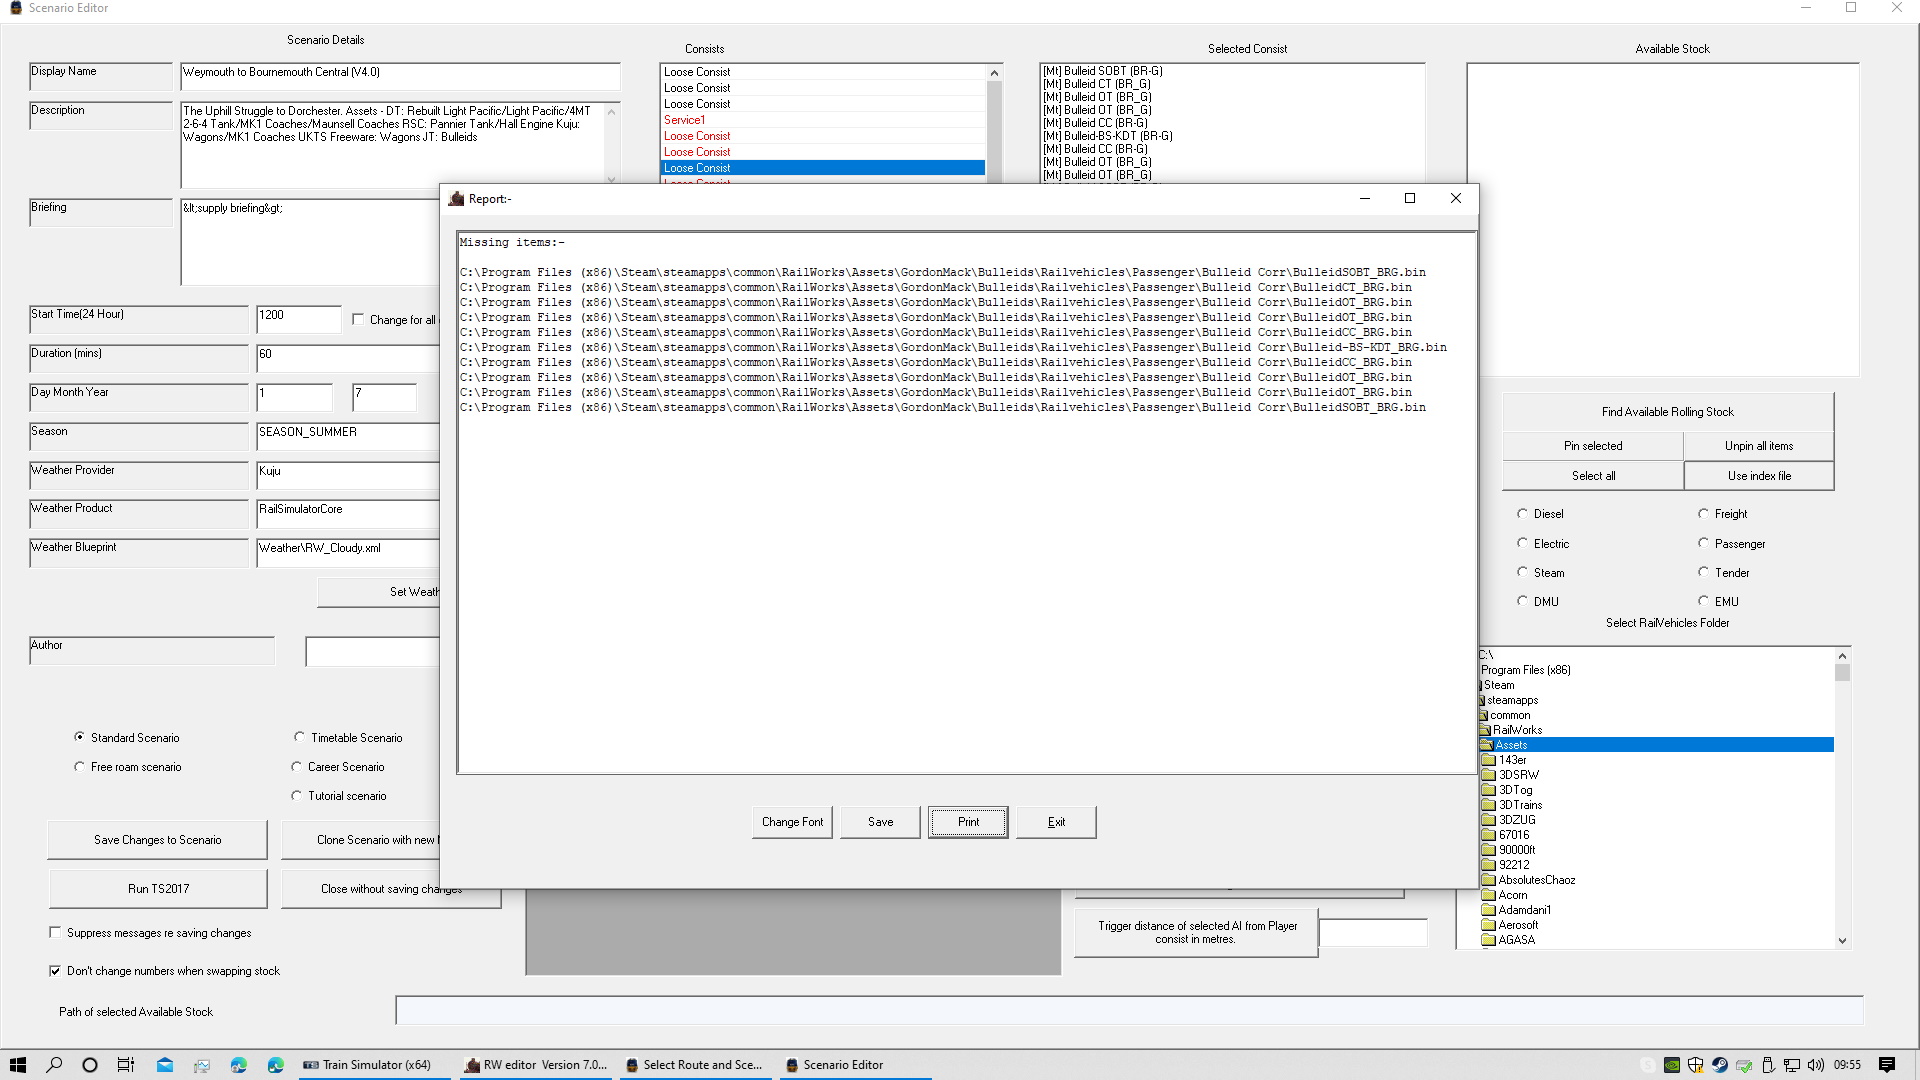1920x1080 pixels.
Task: Open the Task View icon
Action: [x=126, y=1065]
